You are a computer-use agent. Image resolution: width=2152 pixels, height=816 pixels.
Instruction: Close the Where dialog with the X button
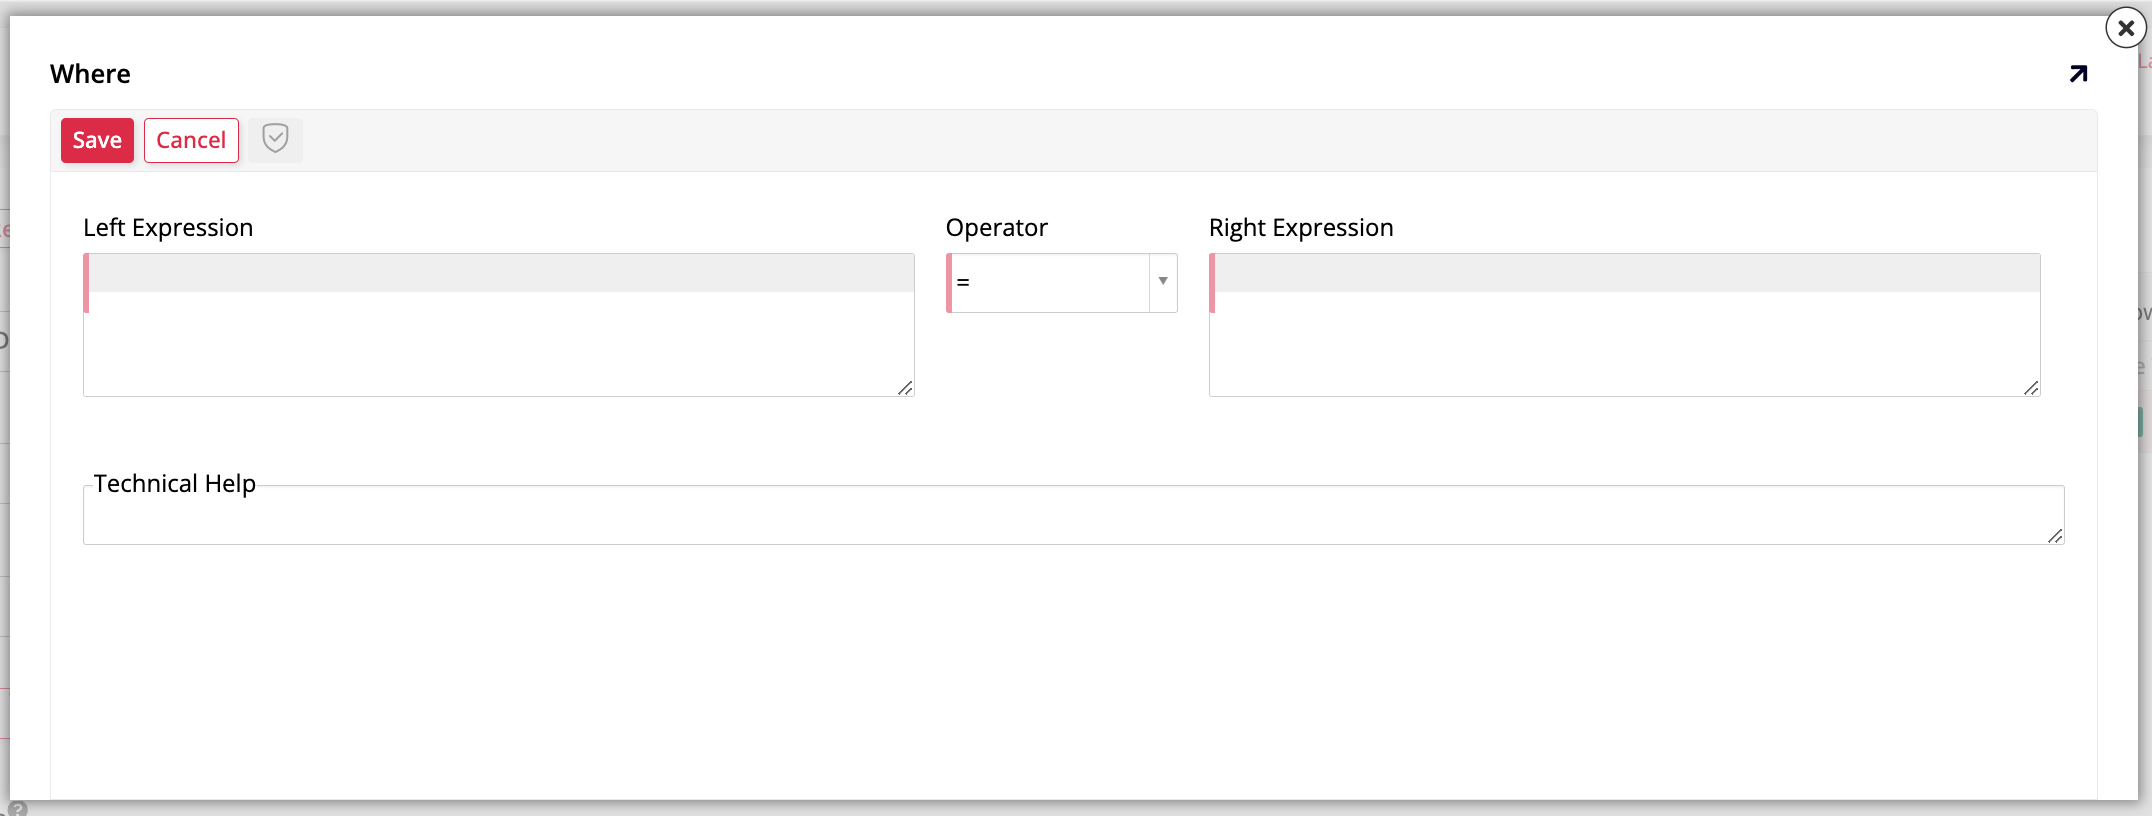point(2124,28)
